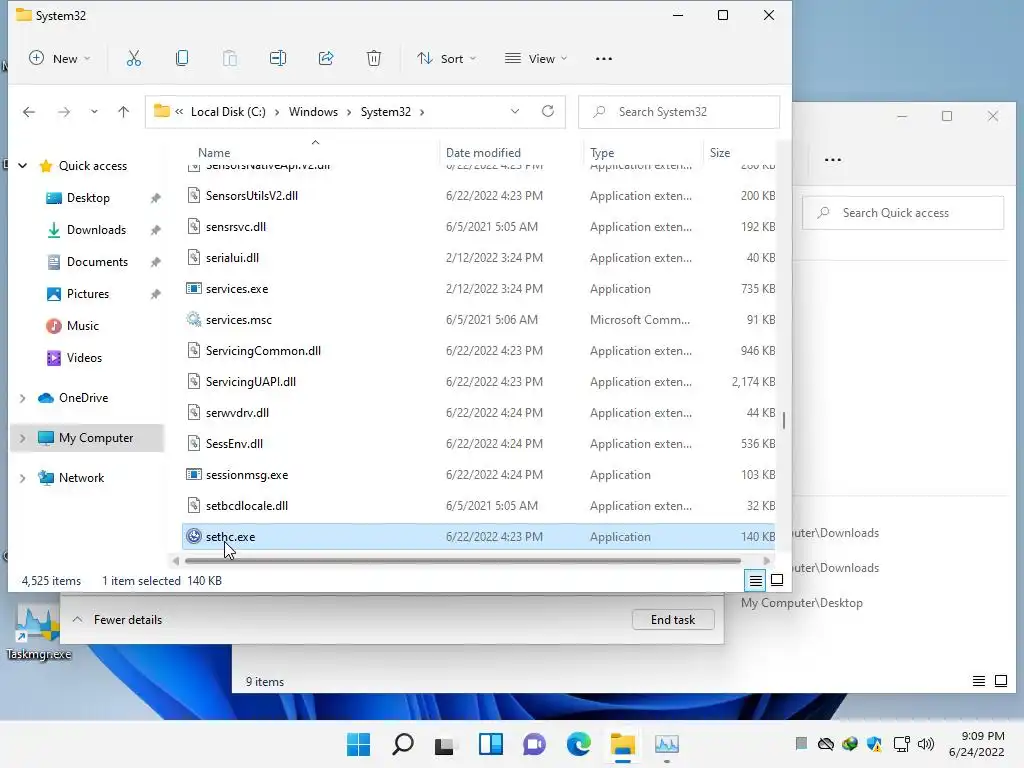This screenshot has height=768, width=1024.
Task: Click System32 breadcrumb in address bar
Action: coord(385,112)
